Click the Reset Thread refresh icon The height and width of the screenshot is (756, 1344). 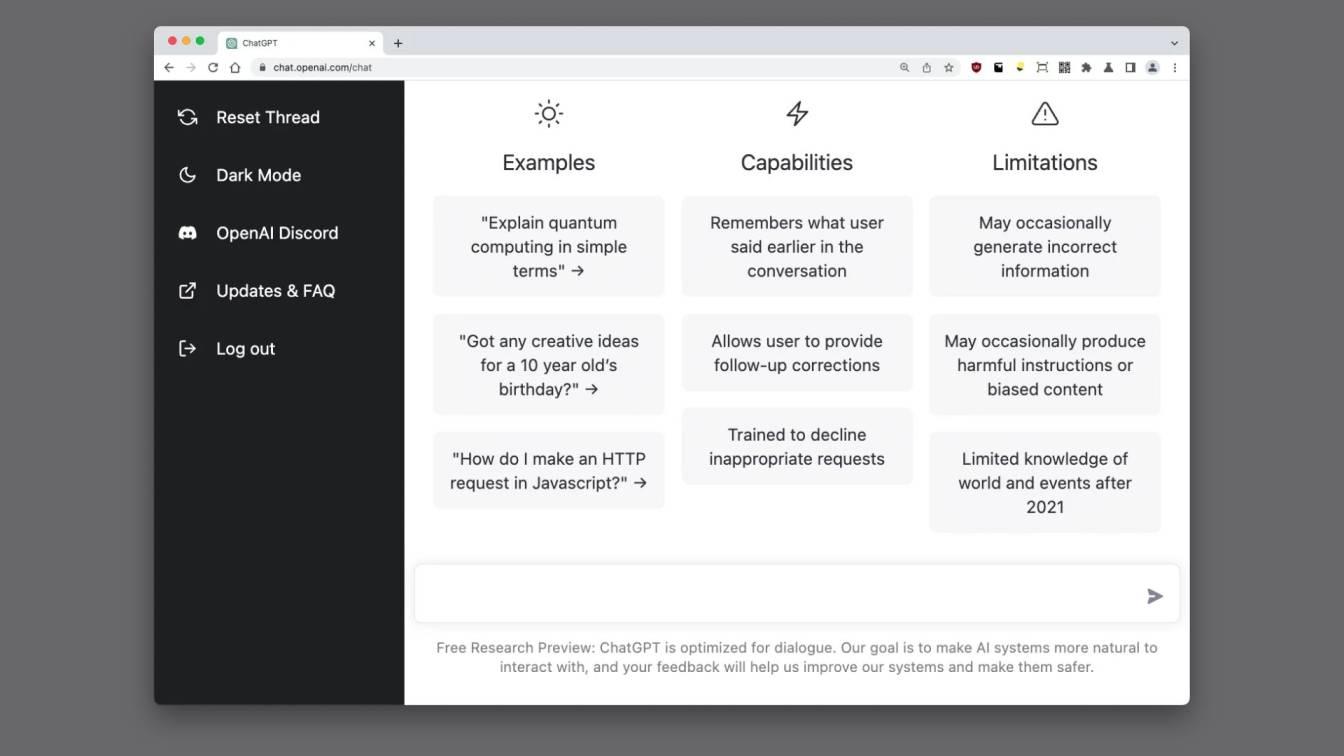(187, 117)
